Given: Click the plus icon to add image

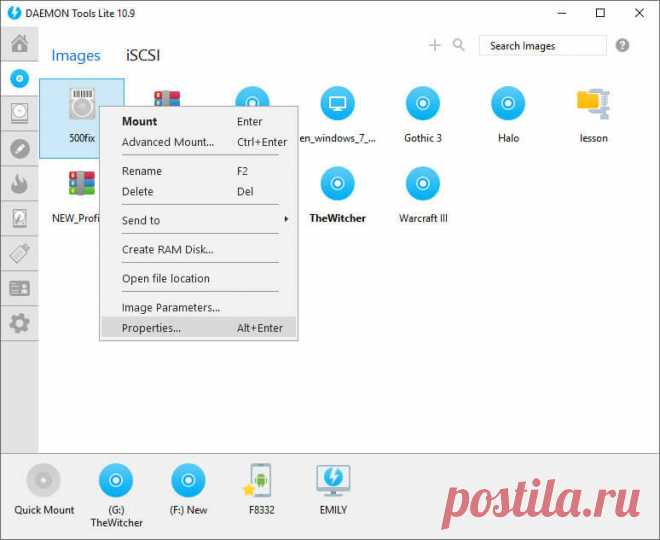Looking at the screenshot, I should pos(435,45).
